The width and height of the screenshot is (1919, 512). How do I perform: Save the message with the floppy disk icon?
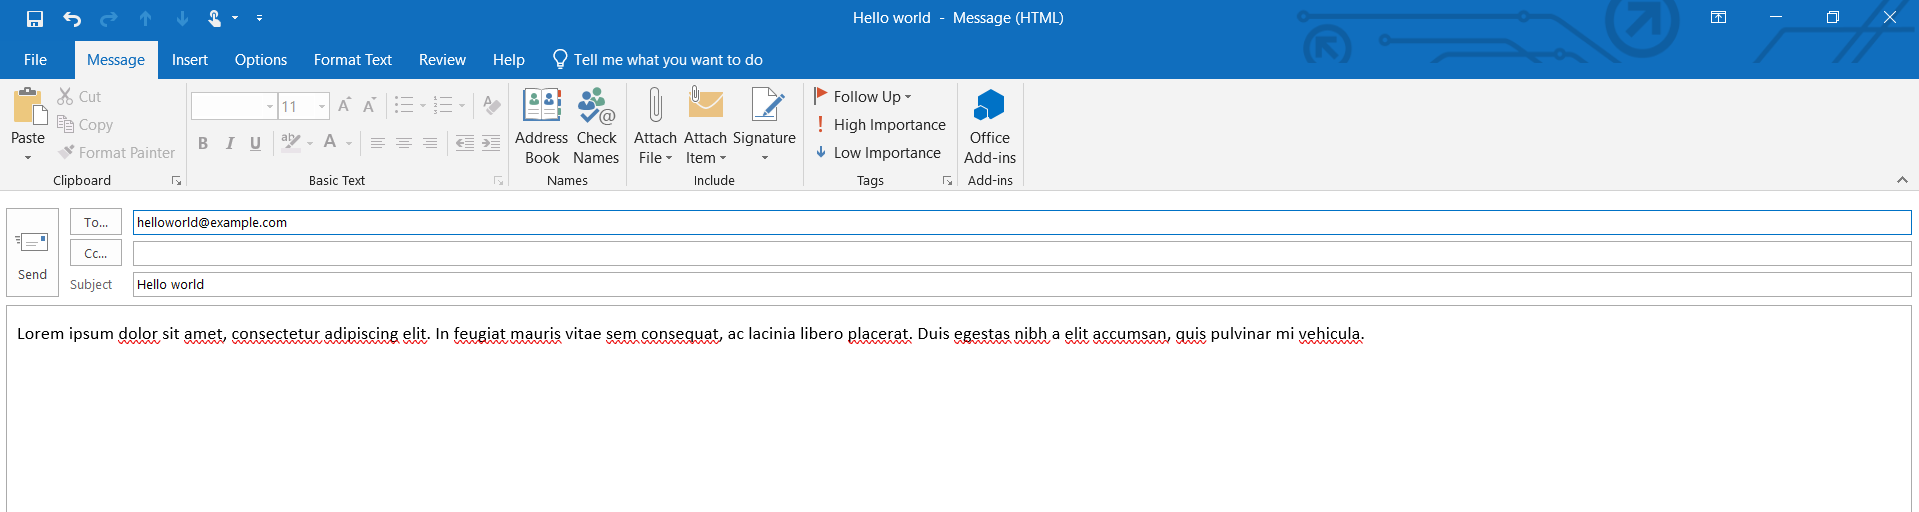(35, 18)
